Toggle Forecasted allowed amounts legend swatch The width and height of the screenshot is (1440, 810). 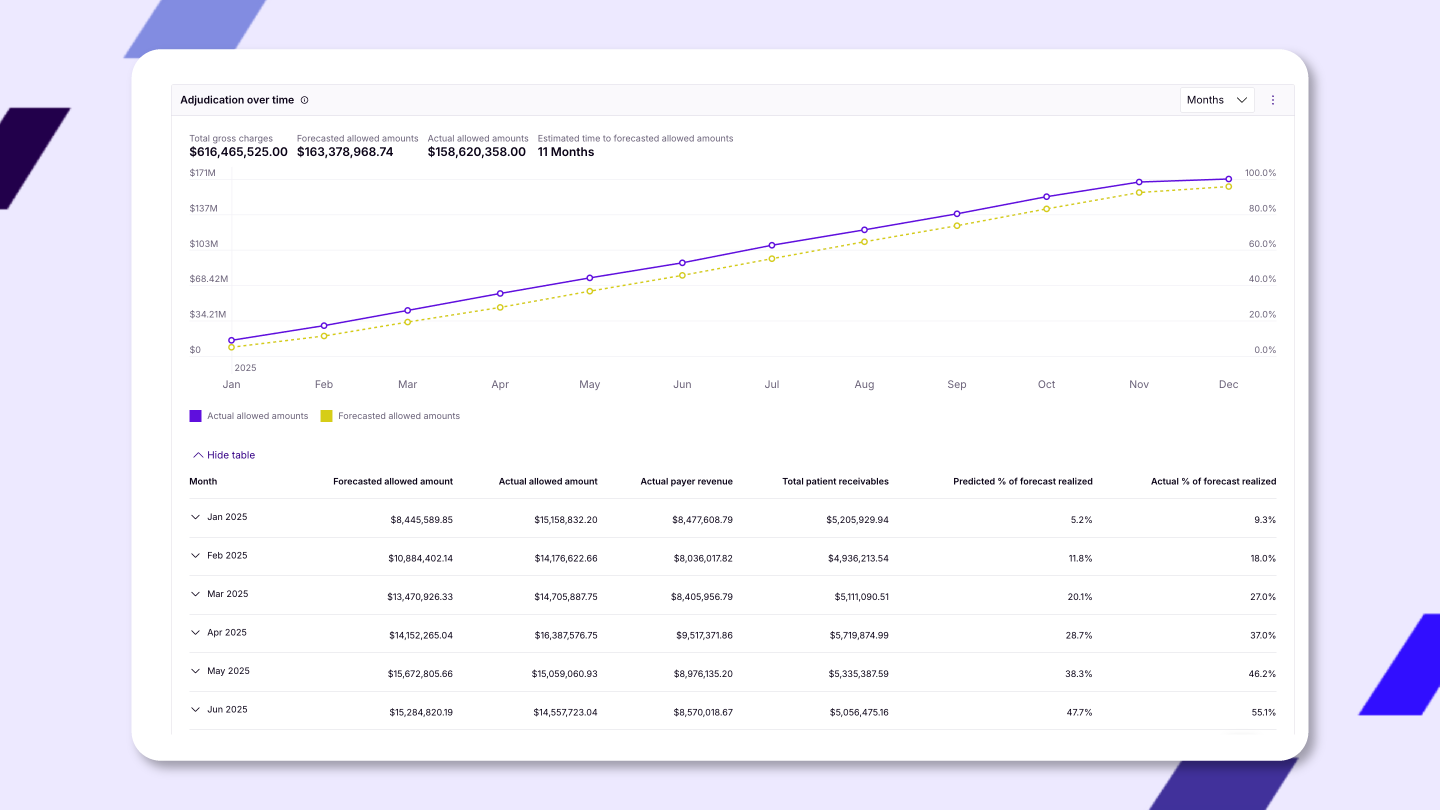[326, 416]
